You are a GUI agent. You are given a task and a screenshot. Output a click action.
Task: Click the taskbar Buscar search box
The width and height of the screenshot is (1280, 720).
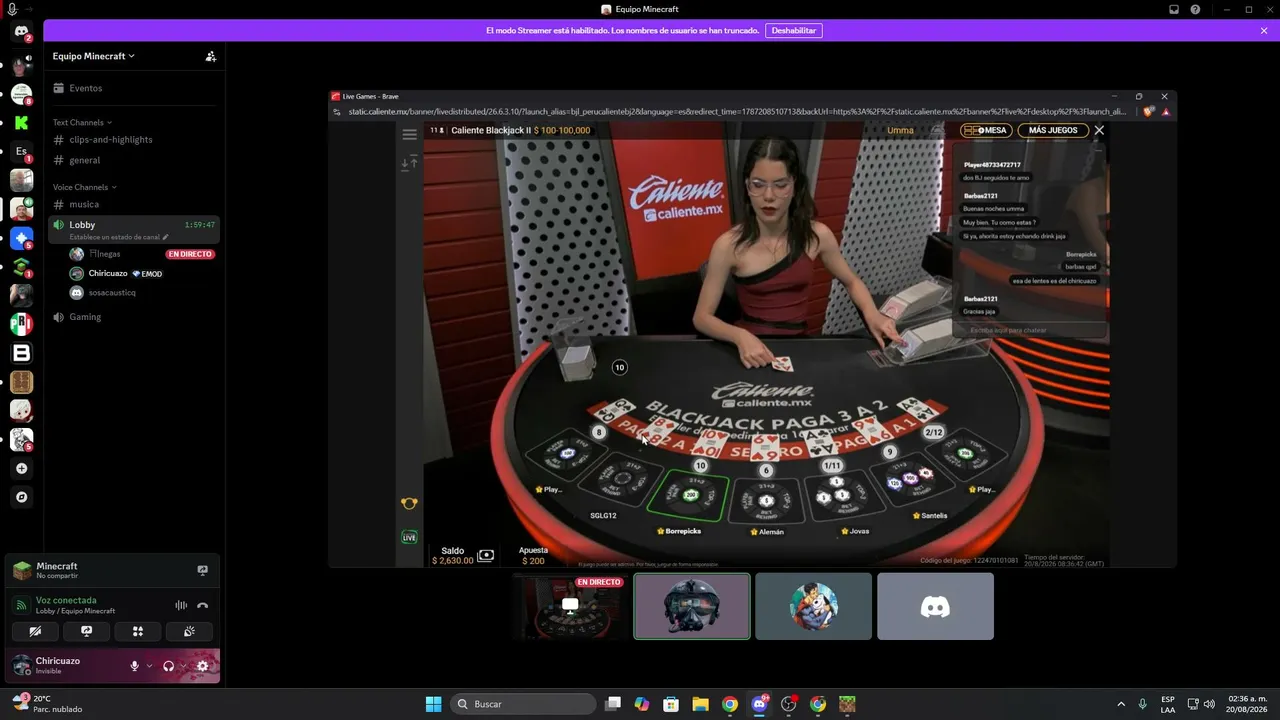click(524, 704)
